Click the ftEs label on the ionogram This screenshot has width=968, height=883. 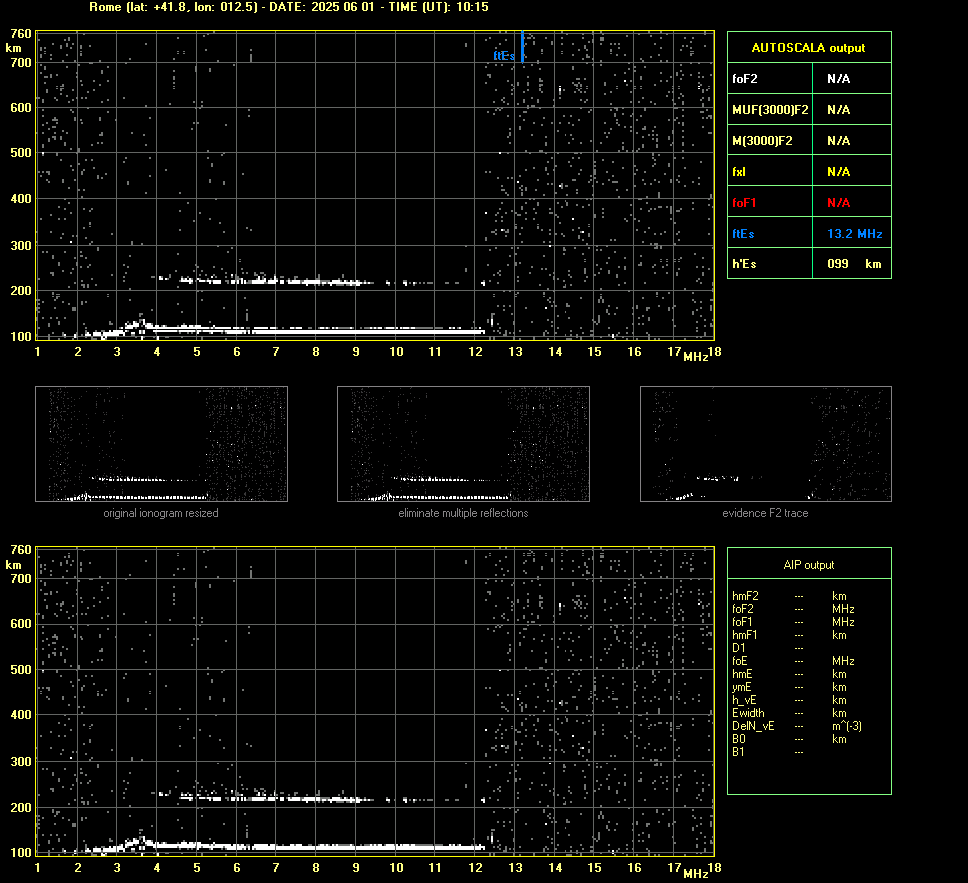tap(504, 56)
